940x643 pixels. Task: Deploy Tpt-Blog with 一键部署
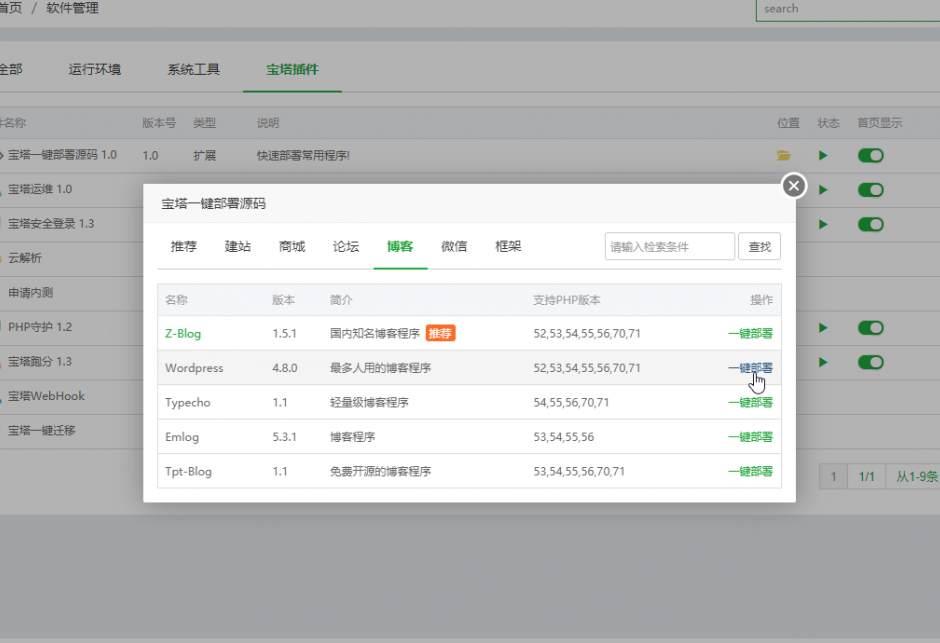pos(751,472)
